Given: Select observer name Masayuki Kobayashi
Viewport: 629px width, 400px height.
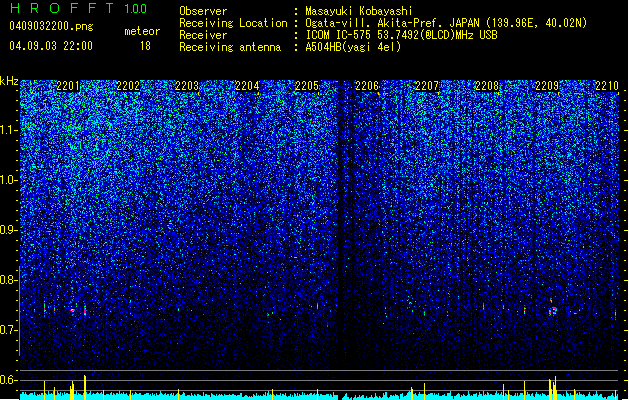Looking at the screenshot, I should click(x=359, y=11).
